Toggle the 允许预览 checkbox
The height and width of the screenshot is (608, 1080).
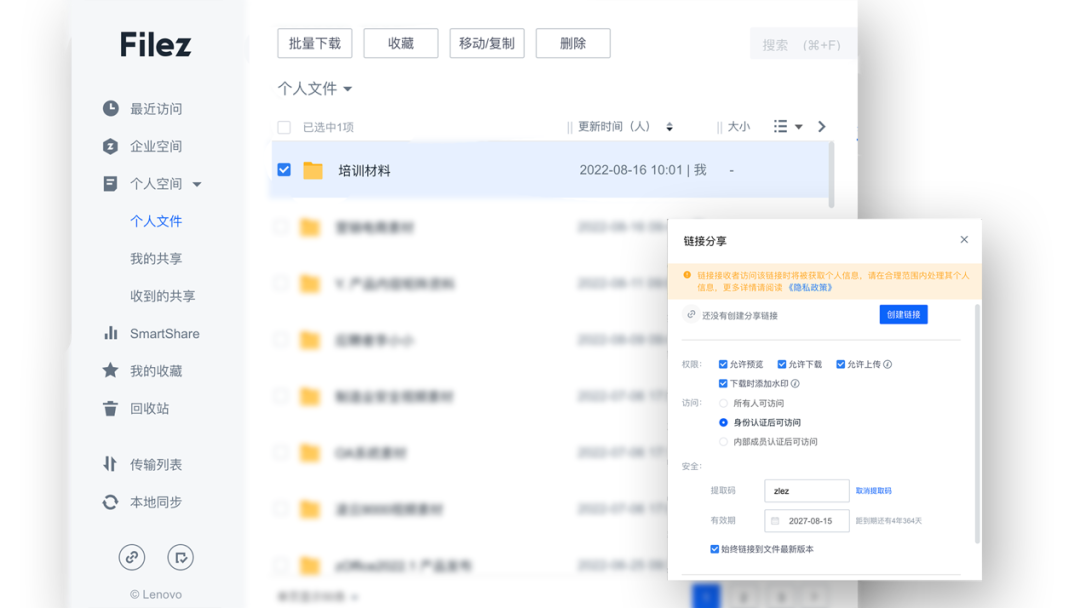723,364
